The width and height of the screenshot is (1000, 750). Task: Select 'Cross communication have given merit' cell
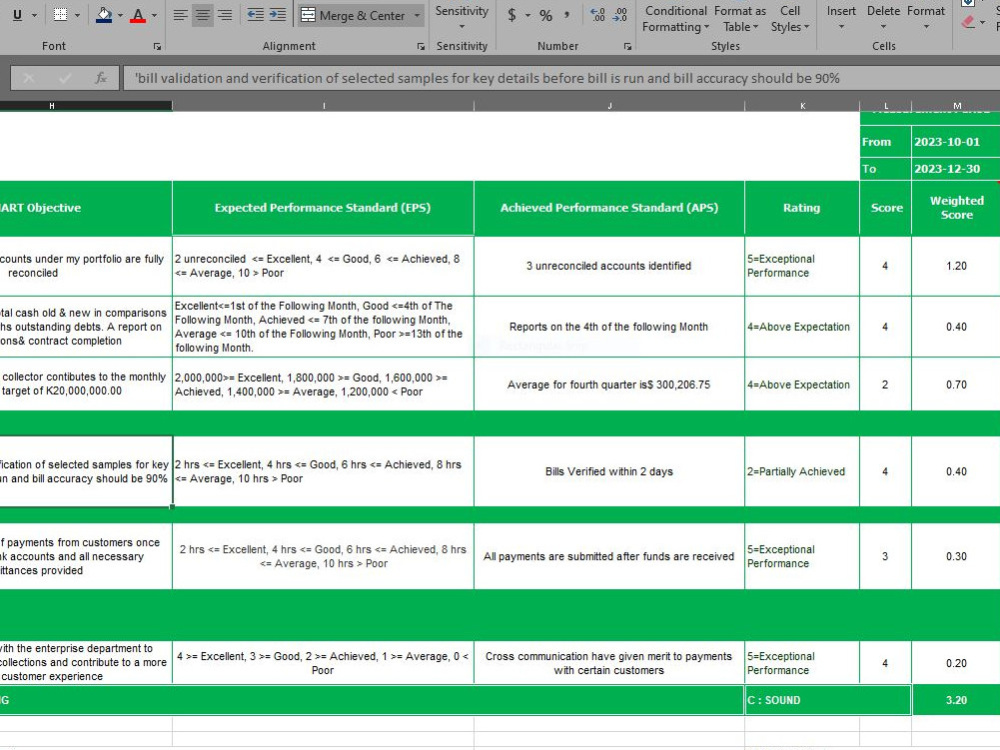609,663
